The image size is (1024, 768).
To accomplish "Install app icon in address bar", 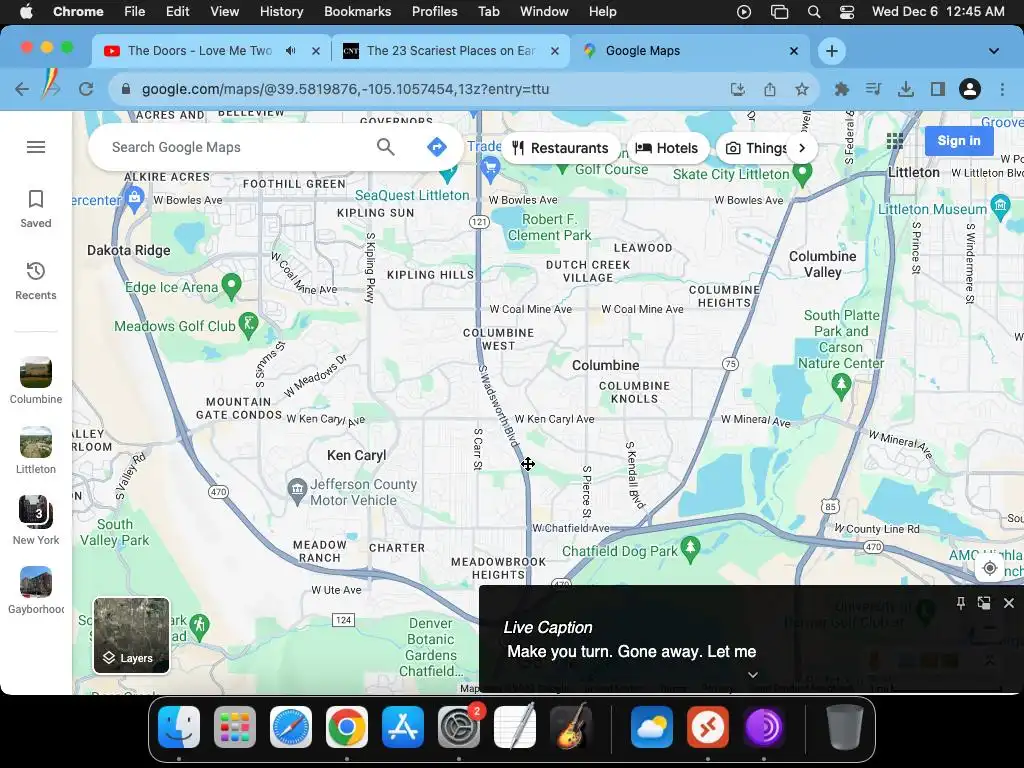I will [x=738, y=89].
